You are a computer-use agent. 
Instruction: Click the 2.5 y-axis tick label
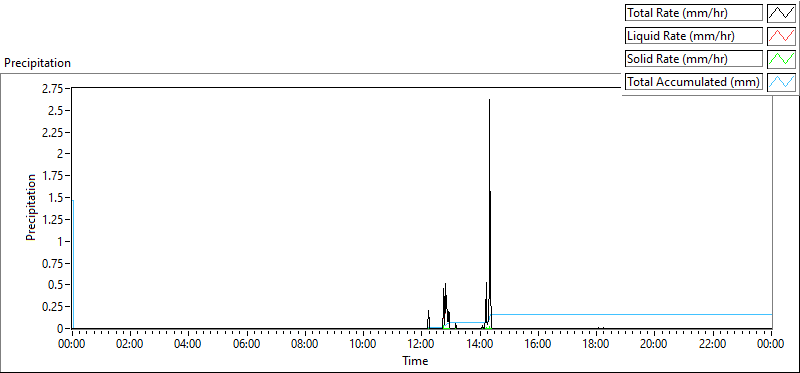click(56, 111)
